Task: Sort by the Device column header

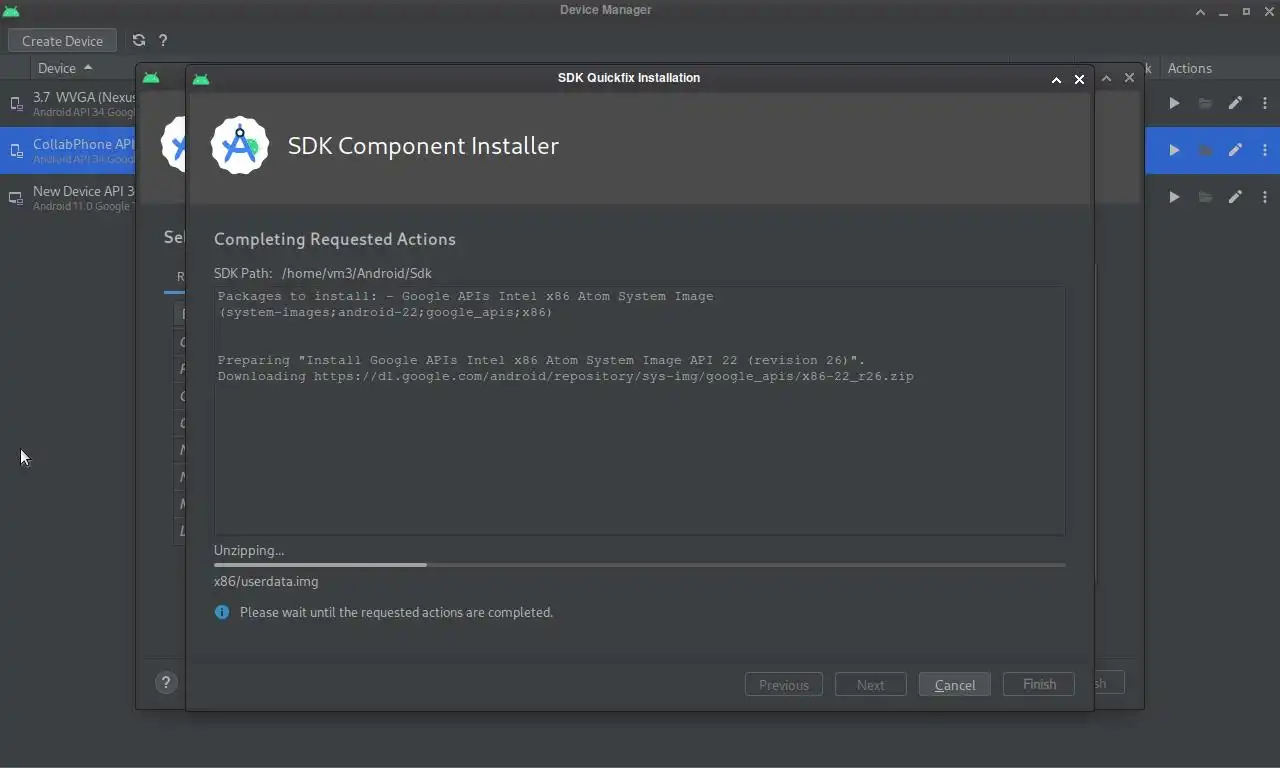Action: tap(65, 68)
